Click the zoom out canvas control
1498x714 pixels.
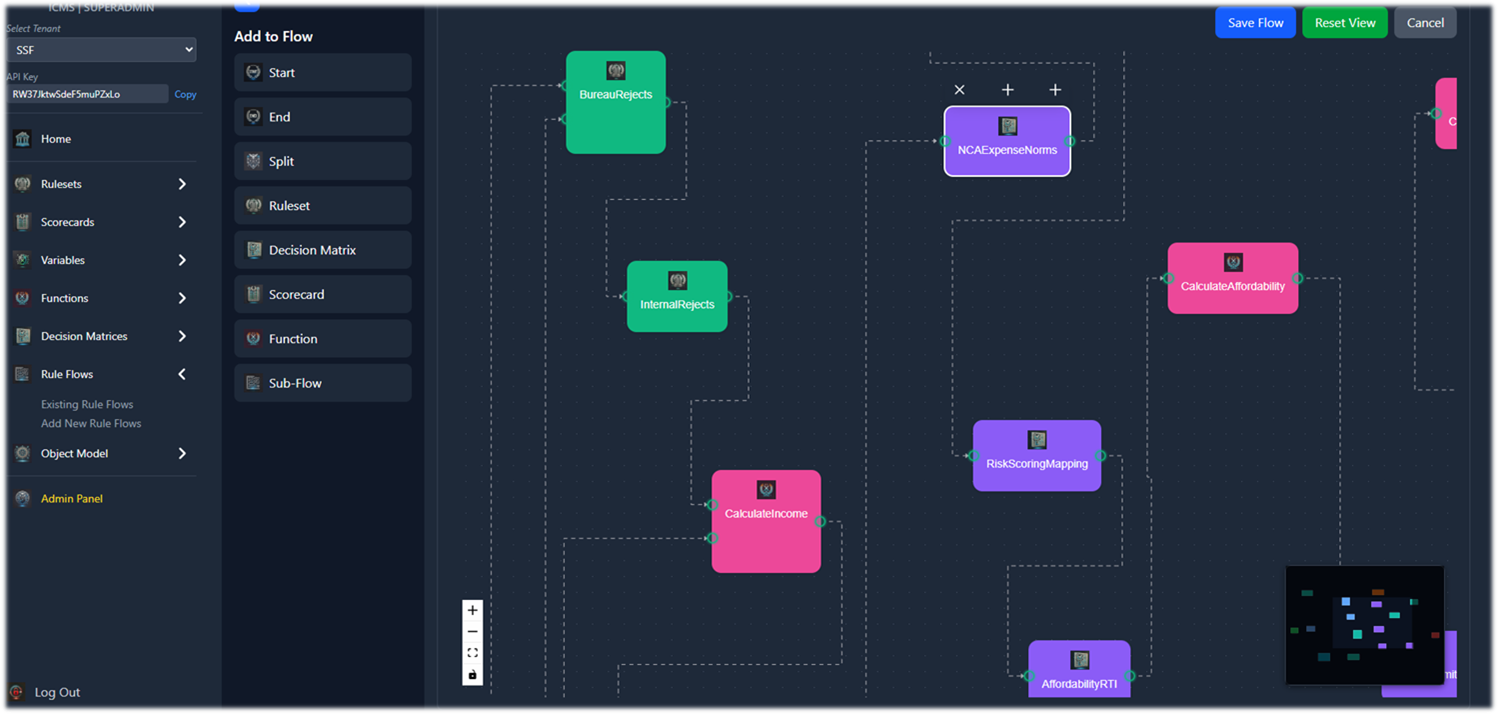473,632
